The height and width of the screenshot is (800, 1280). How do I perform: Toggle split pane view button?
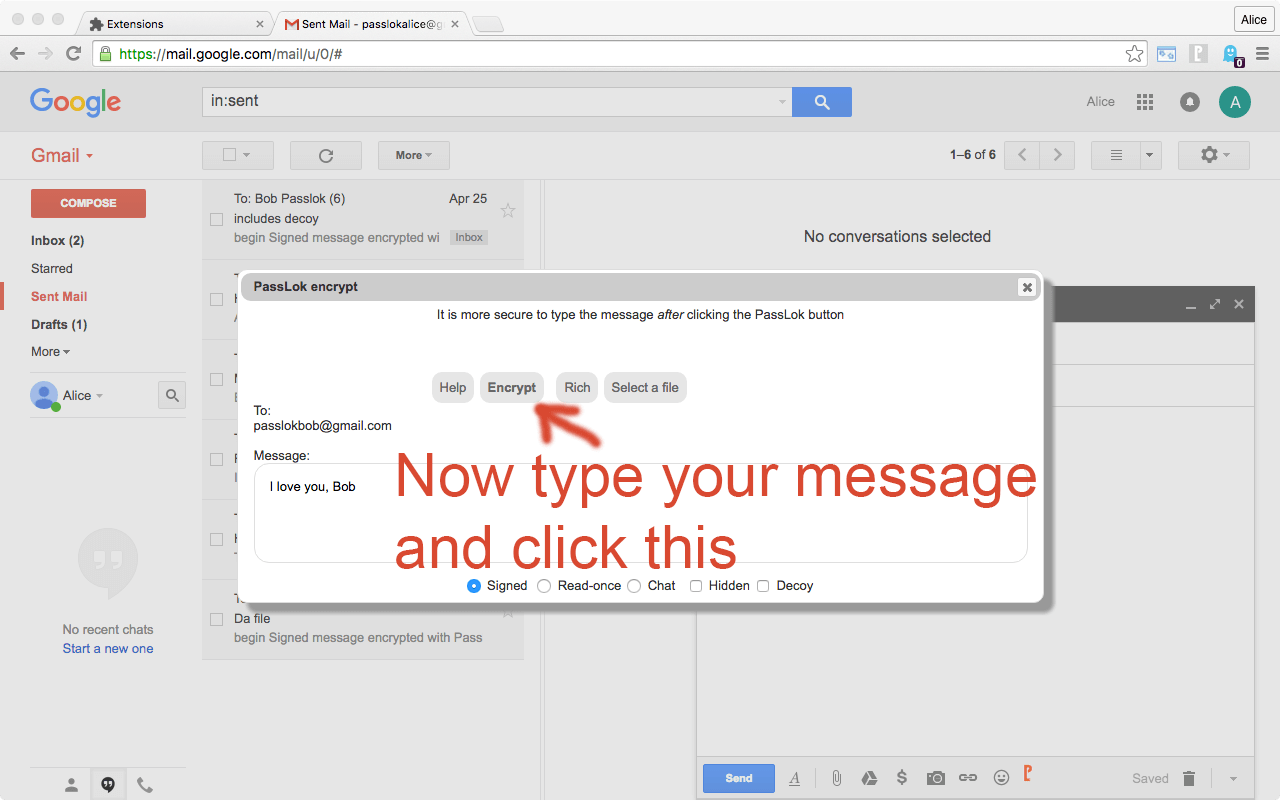click(1116, 155)
